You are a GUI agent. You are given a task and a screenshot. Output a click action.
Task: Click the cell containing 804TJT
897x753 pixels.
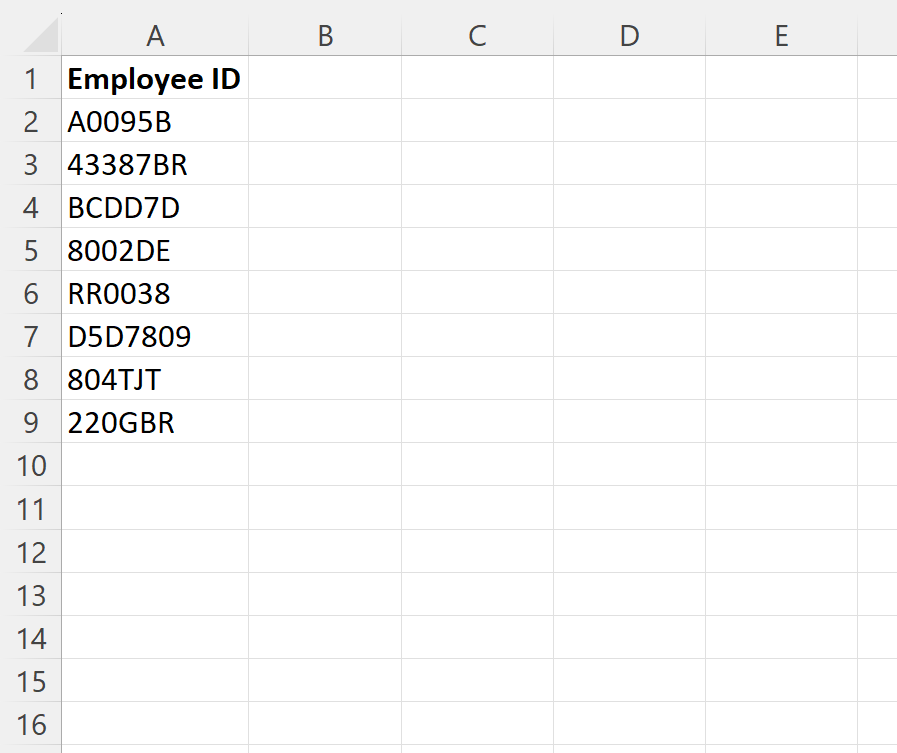point(155,379)
